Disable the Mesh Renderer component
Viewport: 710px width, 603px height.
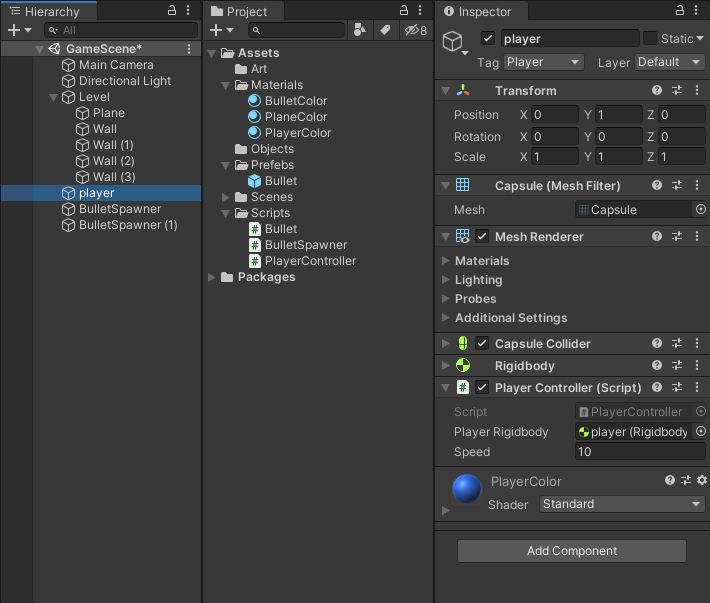[482, 236]
